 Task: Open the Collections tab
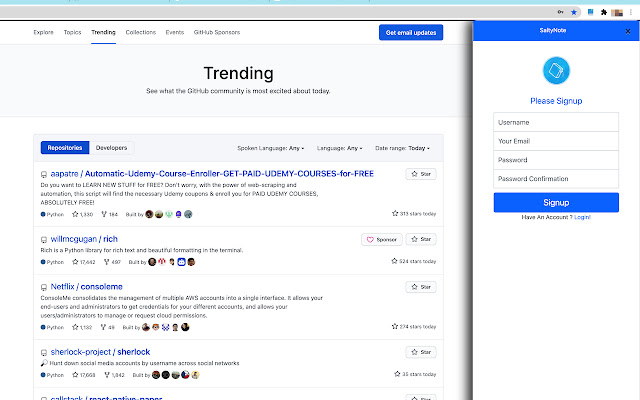point(140,33)
